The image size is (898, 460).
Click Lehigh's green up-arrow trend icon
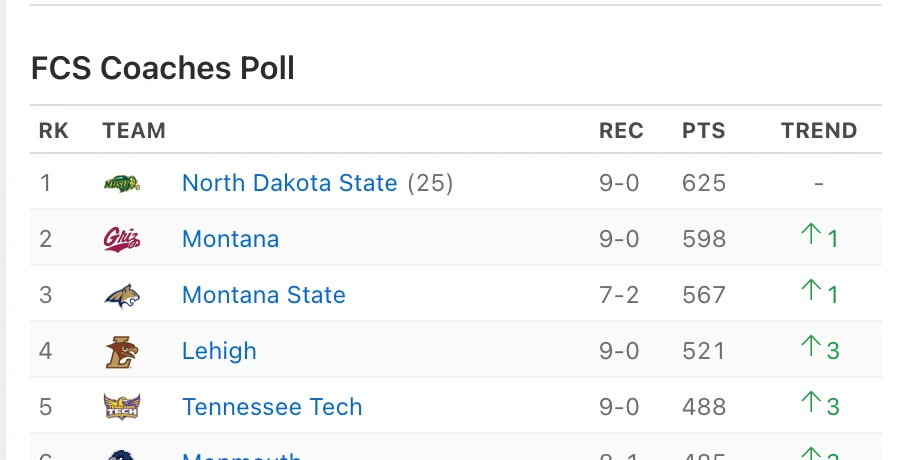click(x=811, y=347)
